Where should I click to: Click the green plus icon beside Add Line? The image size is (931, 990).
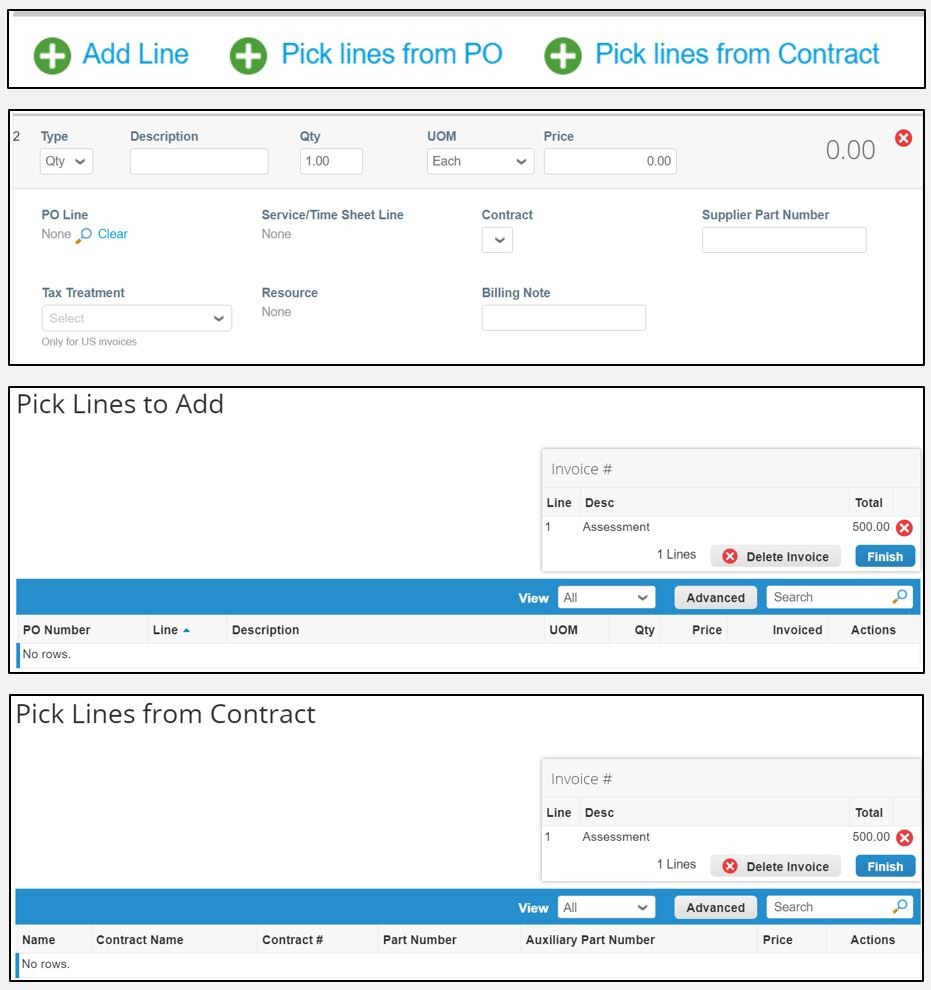coord(52,56)
